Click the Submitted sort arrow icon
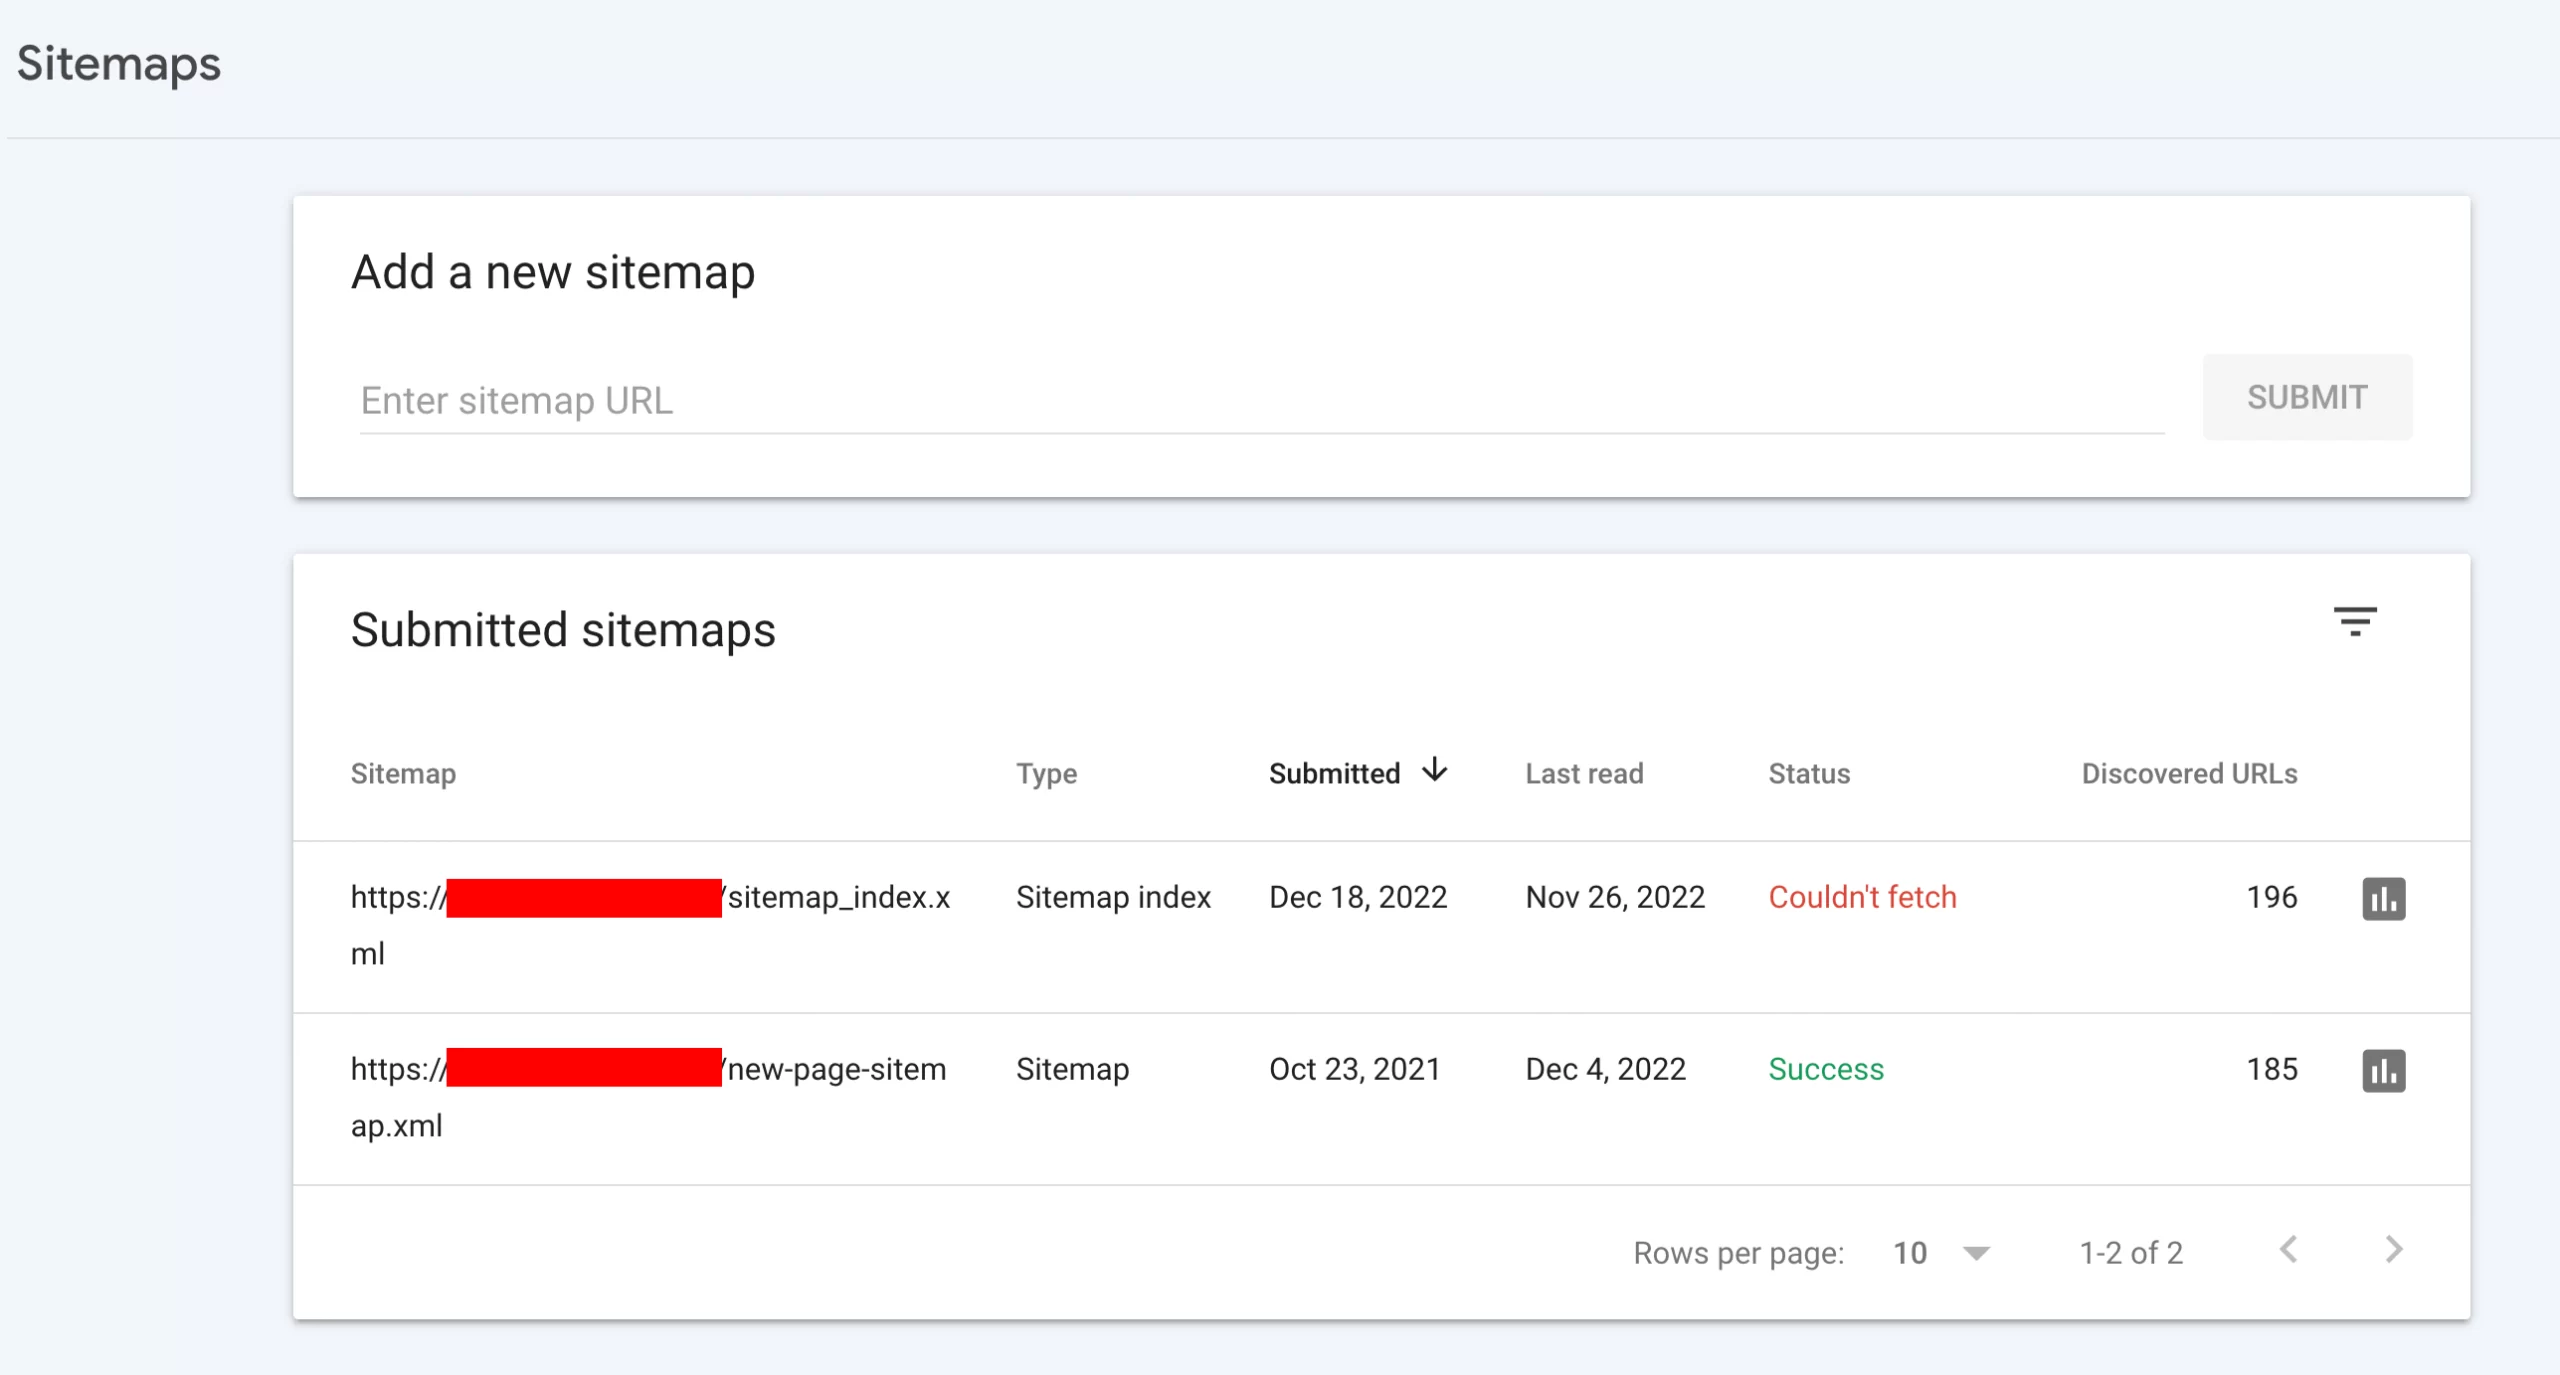Image resolution: width=2560 pixels, height=1375 pixels. click(1435, 770)
